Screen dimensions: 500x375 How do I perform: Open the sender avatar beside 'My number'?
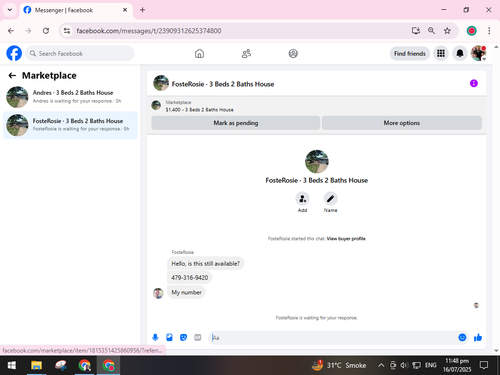coord(158,293)
